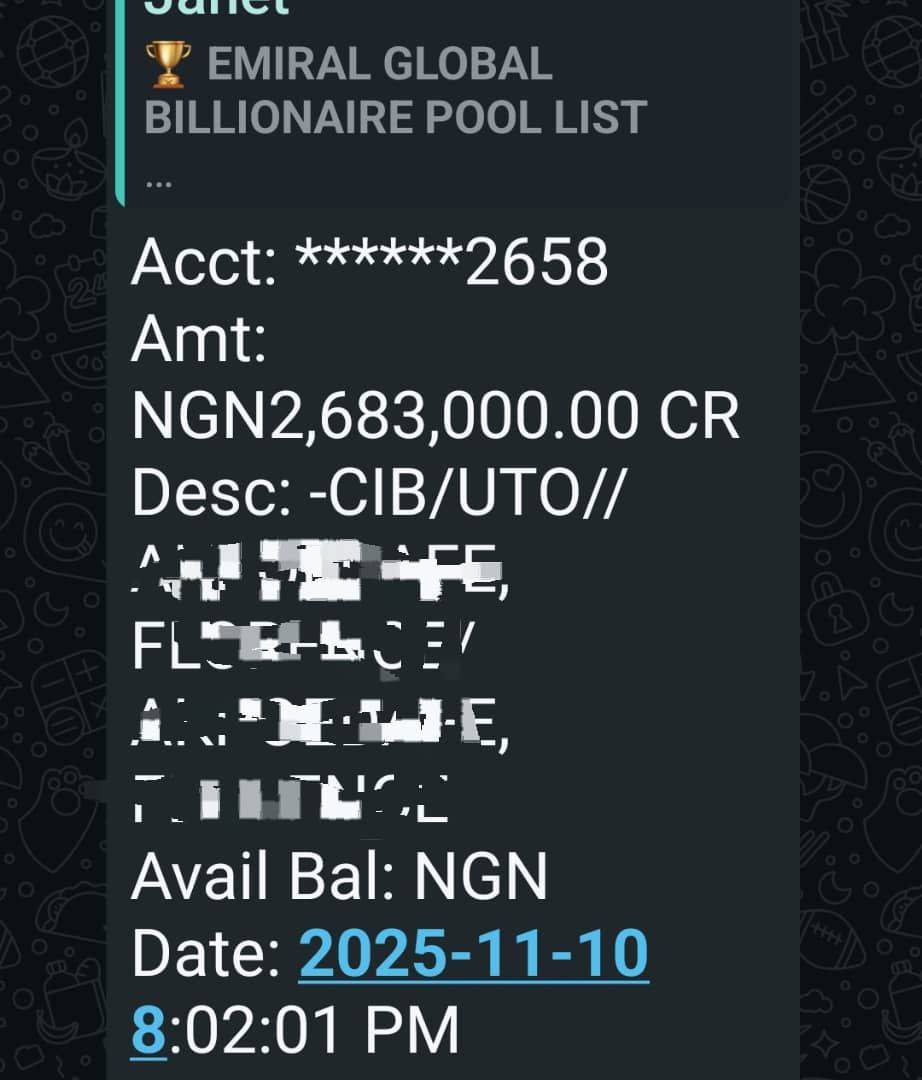Tap the fourth redacted name line
Screen dimensions: 922x1080
pos(290,800)
